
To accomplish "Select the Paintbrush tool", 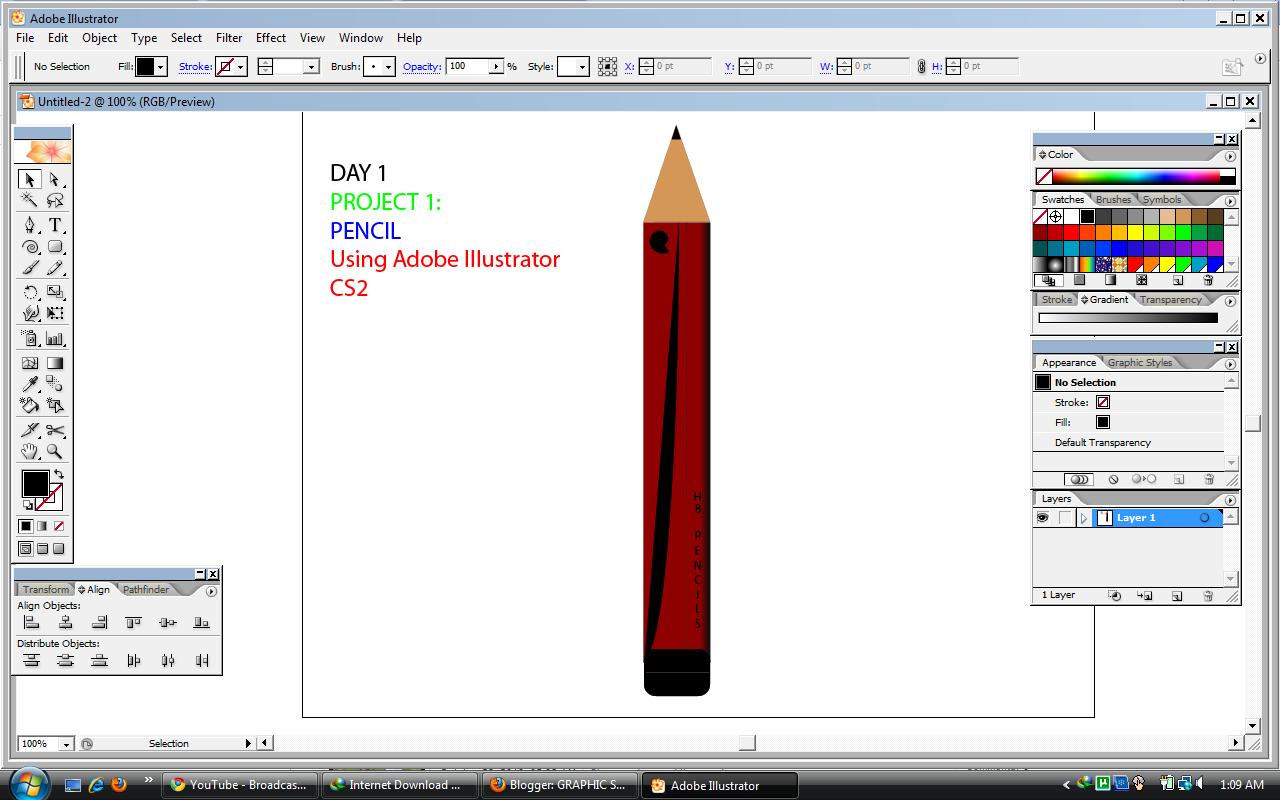I will coord(30,268).
